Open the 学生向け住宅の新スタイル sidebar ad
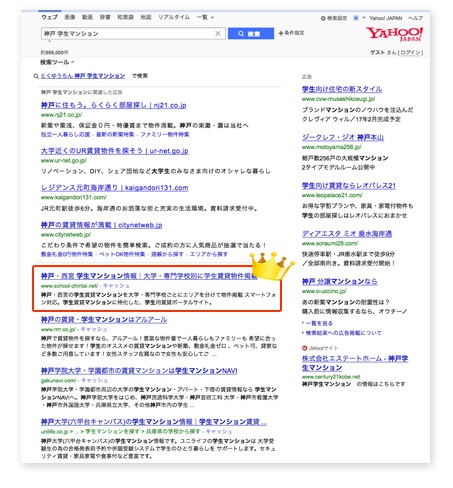Image resolution: width=453 pixels, height=488 pixels. point(342,89)
